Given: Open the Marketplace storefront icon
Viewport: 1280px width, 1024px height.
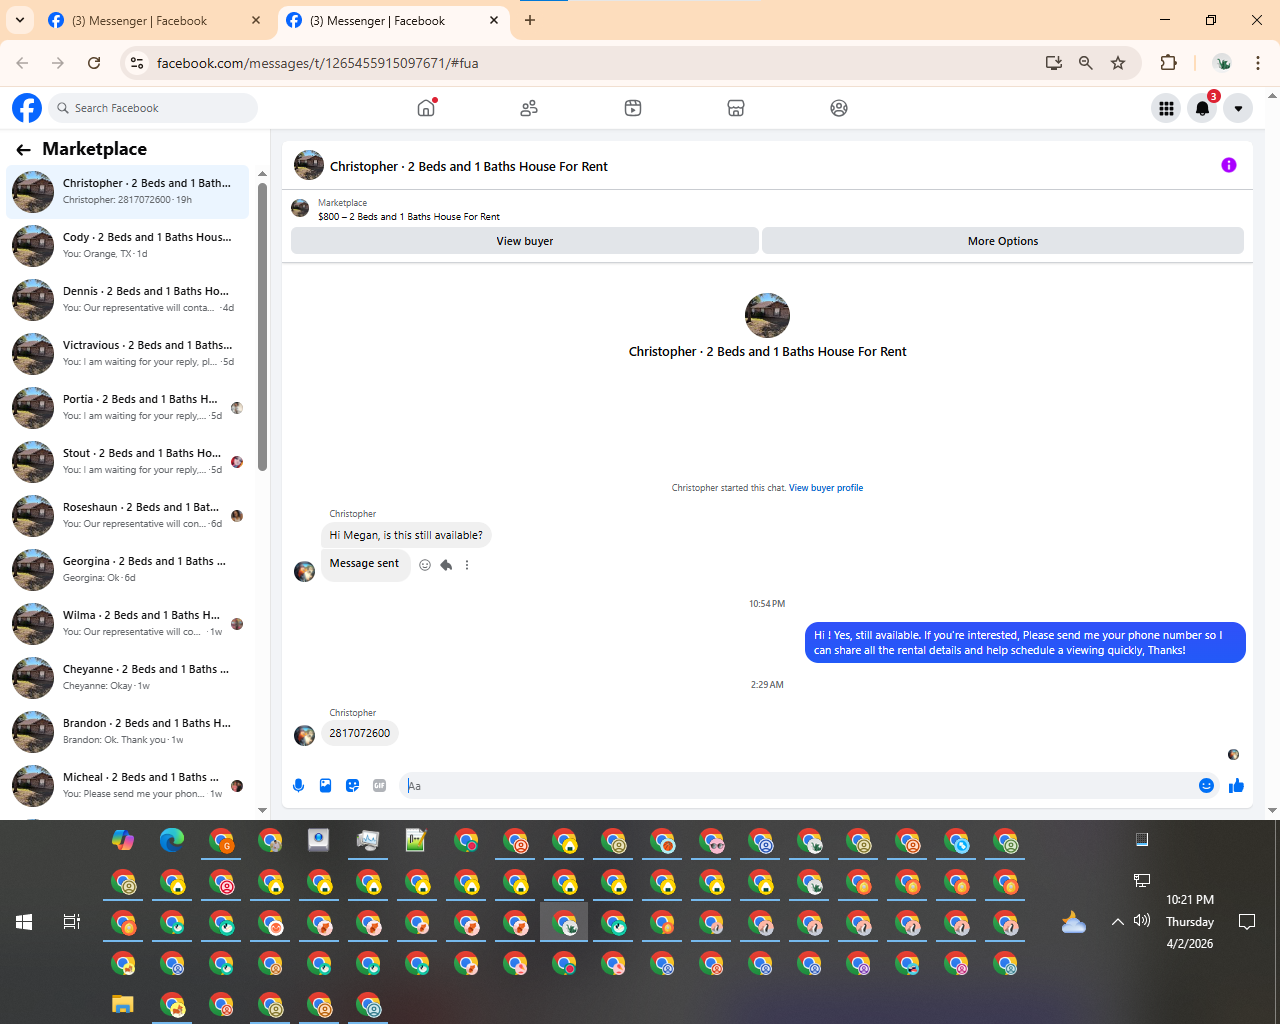Looking at the screenshot, I should (x=736, y=108).
